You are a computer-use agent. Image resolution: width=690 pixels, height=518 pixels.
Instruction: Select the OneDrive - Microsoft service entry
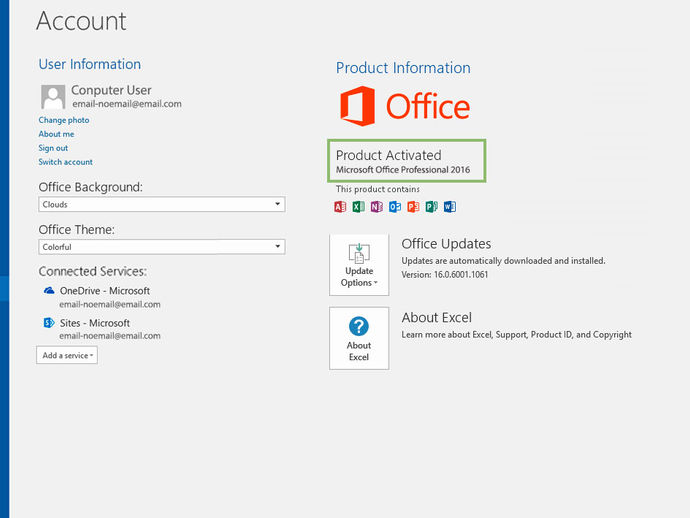tap(105, 291)
